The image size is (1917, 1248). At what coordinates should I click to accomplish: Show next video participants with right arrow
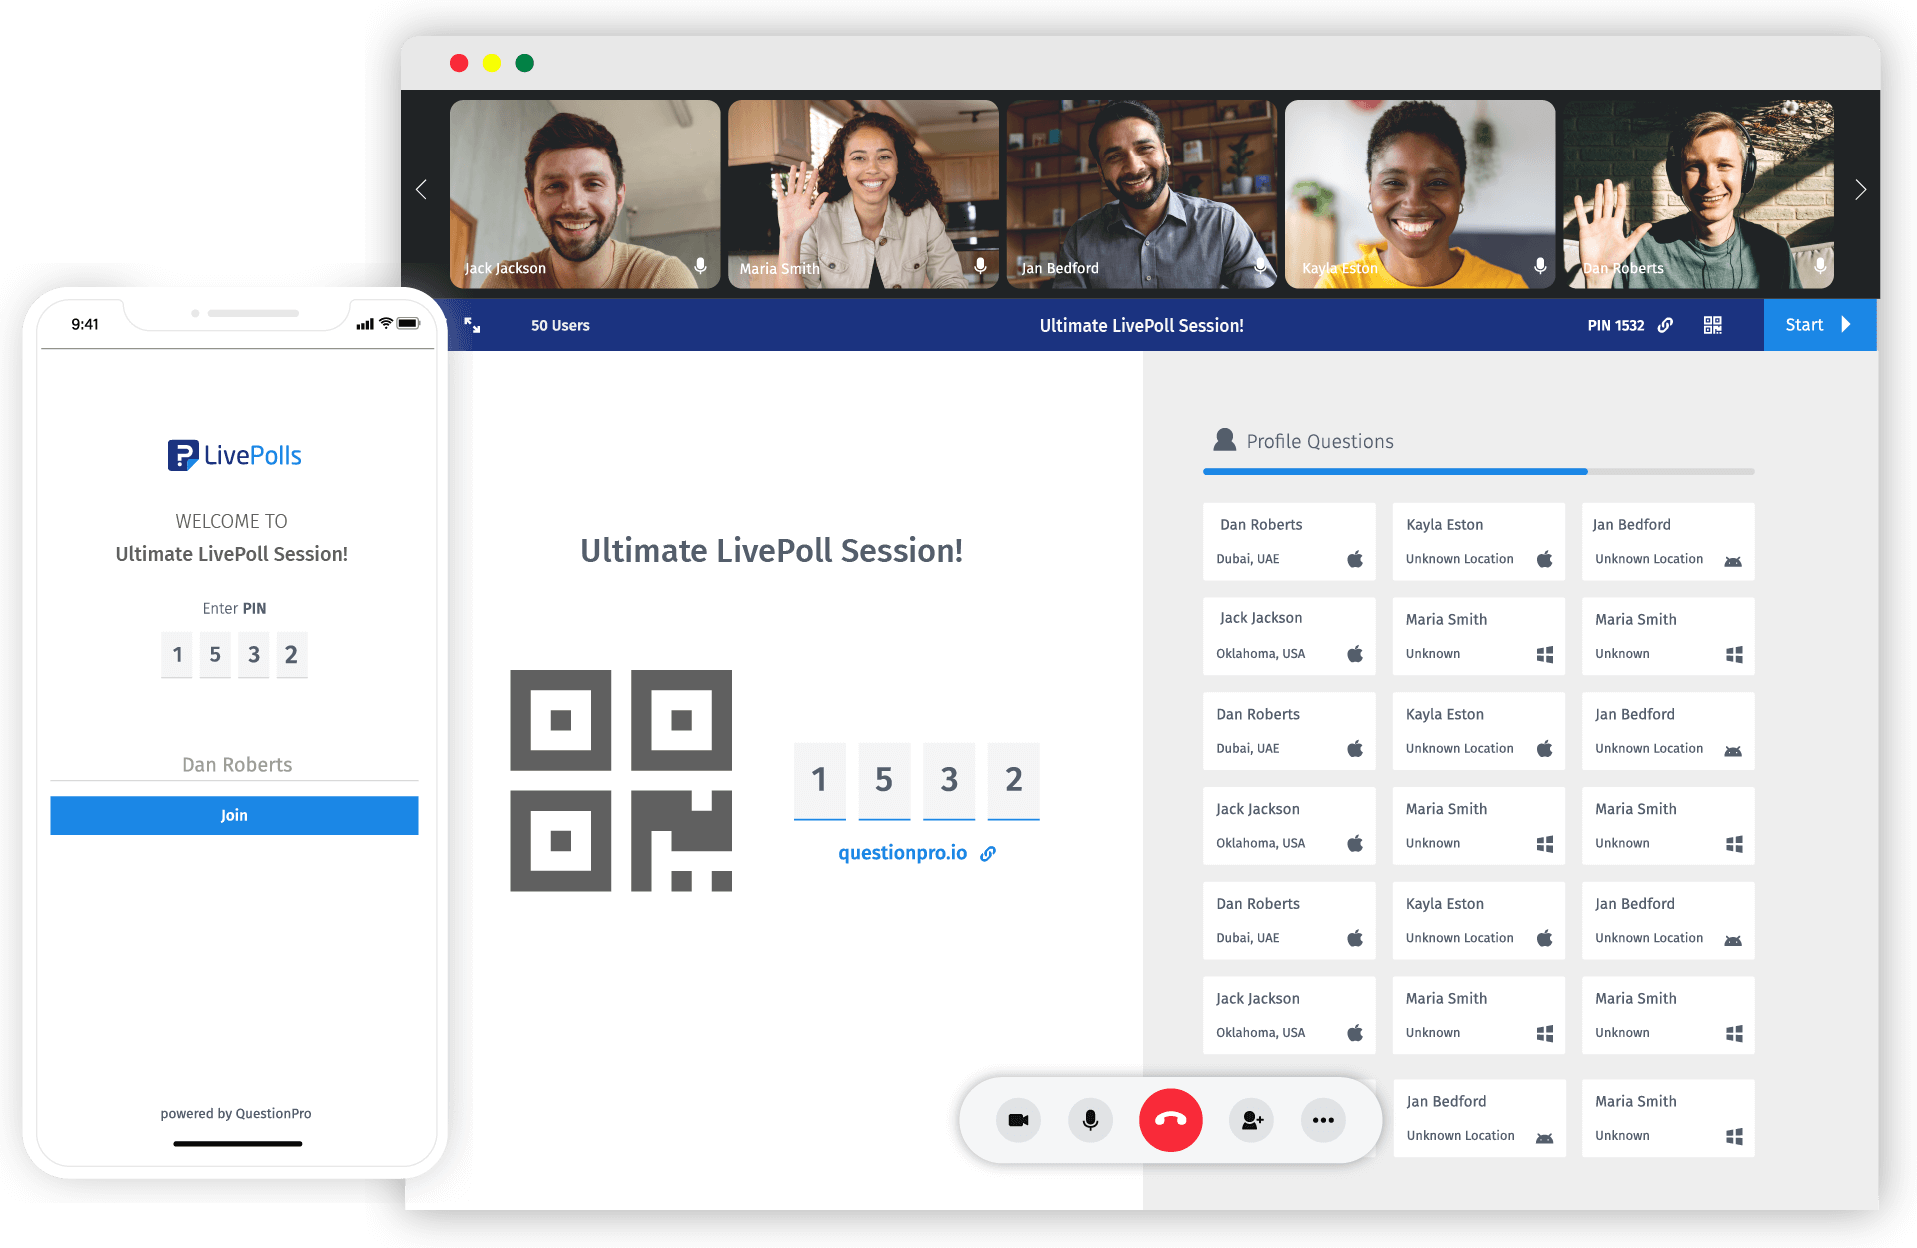pyautogui.click(x=1860, y=189)
